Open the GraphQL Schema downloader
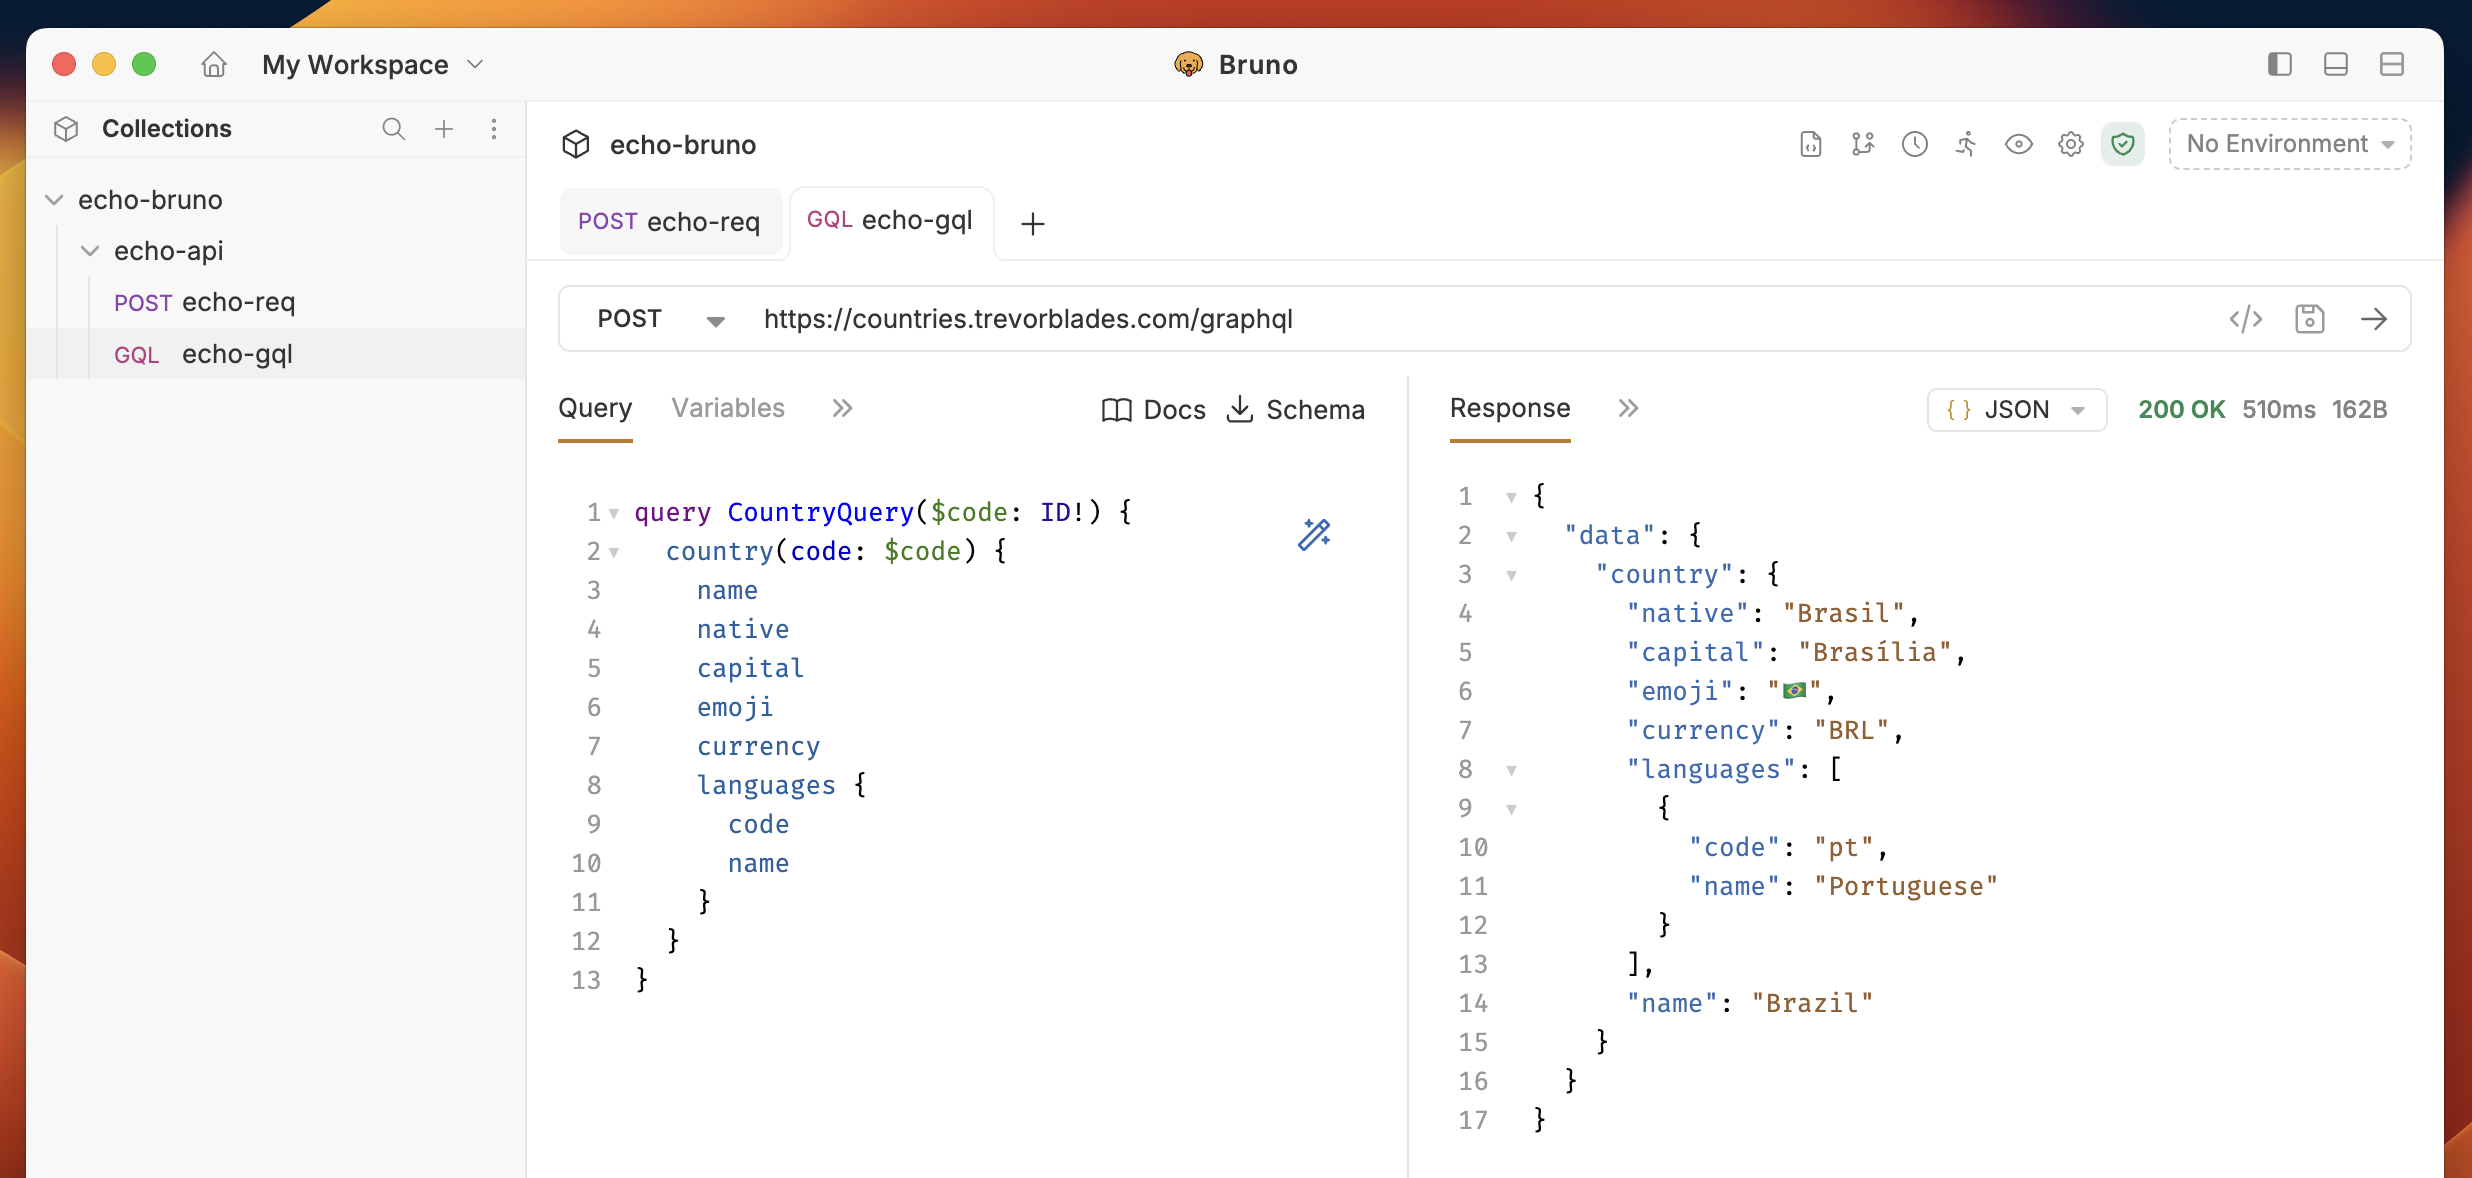 click(x=1296, y=409)
